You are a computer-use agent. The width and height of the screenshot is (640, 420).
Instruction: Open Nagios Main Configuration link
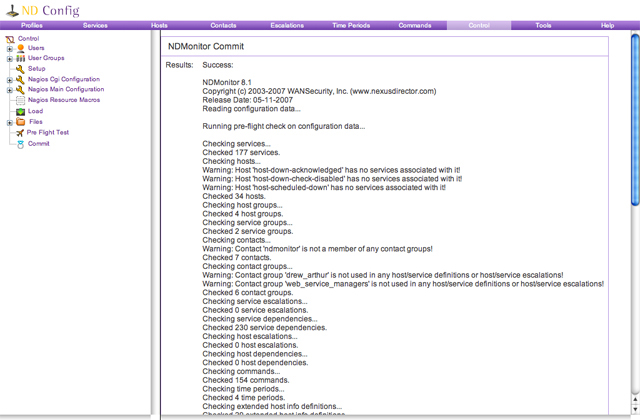click(66, 89)
